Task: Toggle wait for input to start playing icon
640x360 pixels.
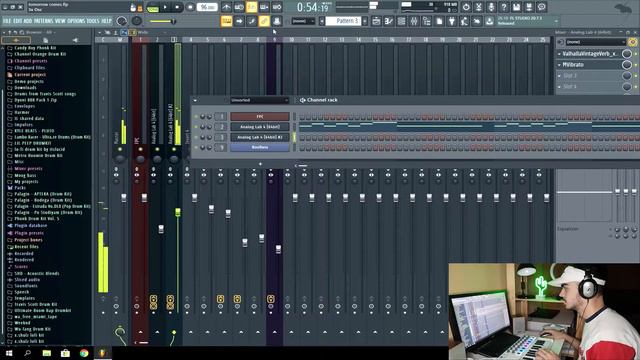Action: point(239,7)
